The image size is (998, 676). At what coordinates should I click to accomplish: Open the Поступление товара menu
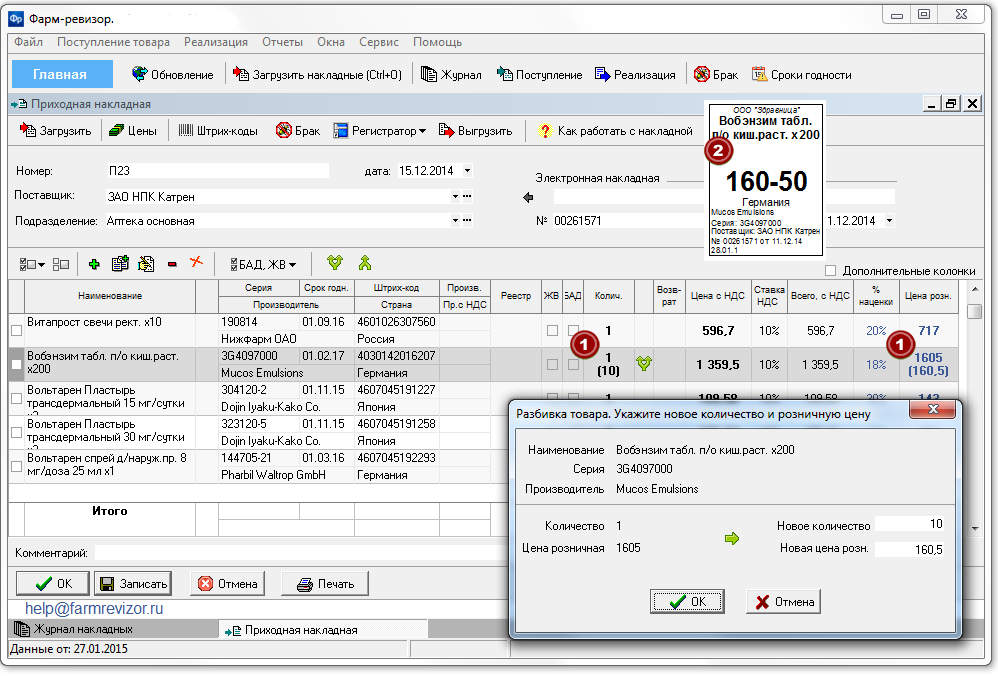(x=113, y=42)
